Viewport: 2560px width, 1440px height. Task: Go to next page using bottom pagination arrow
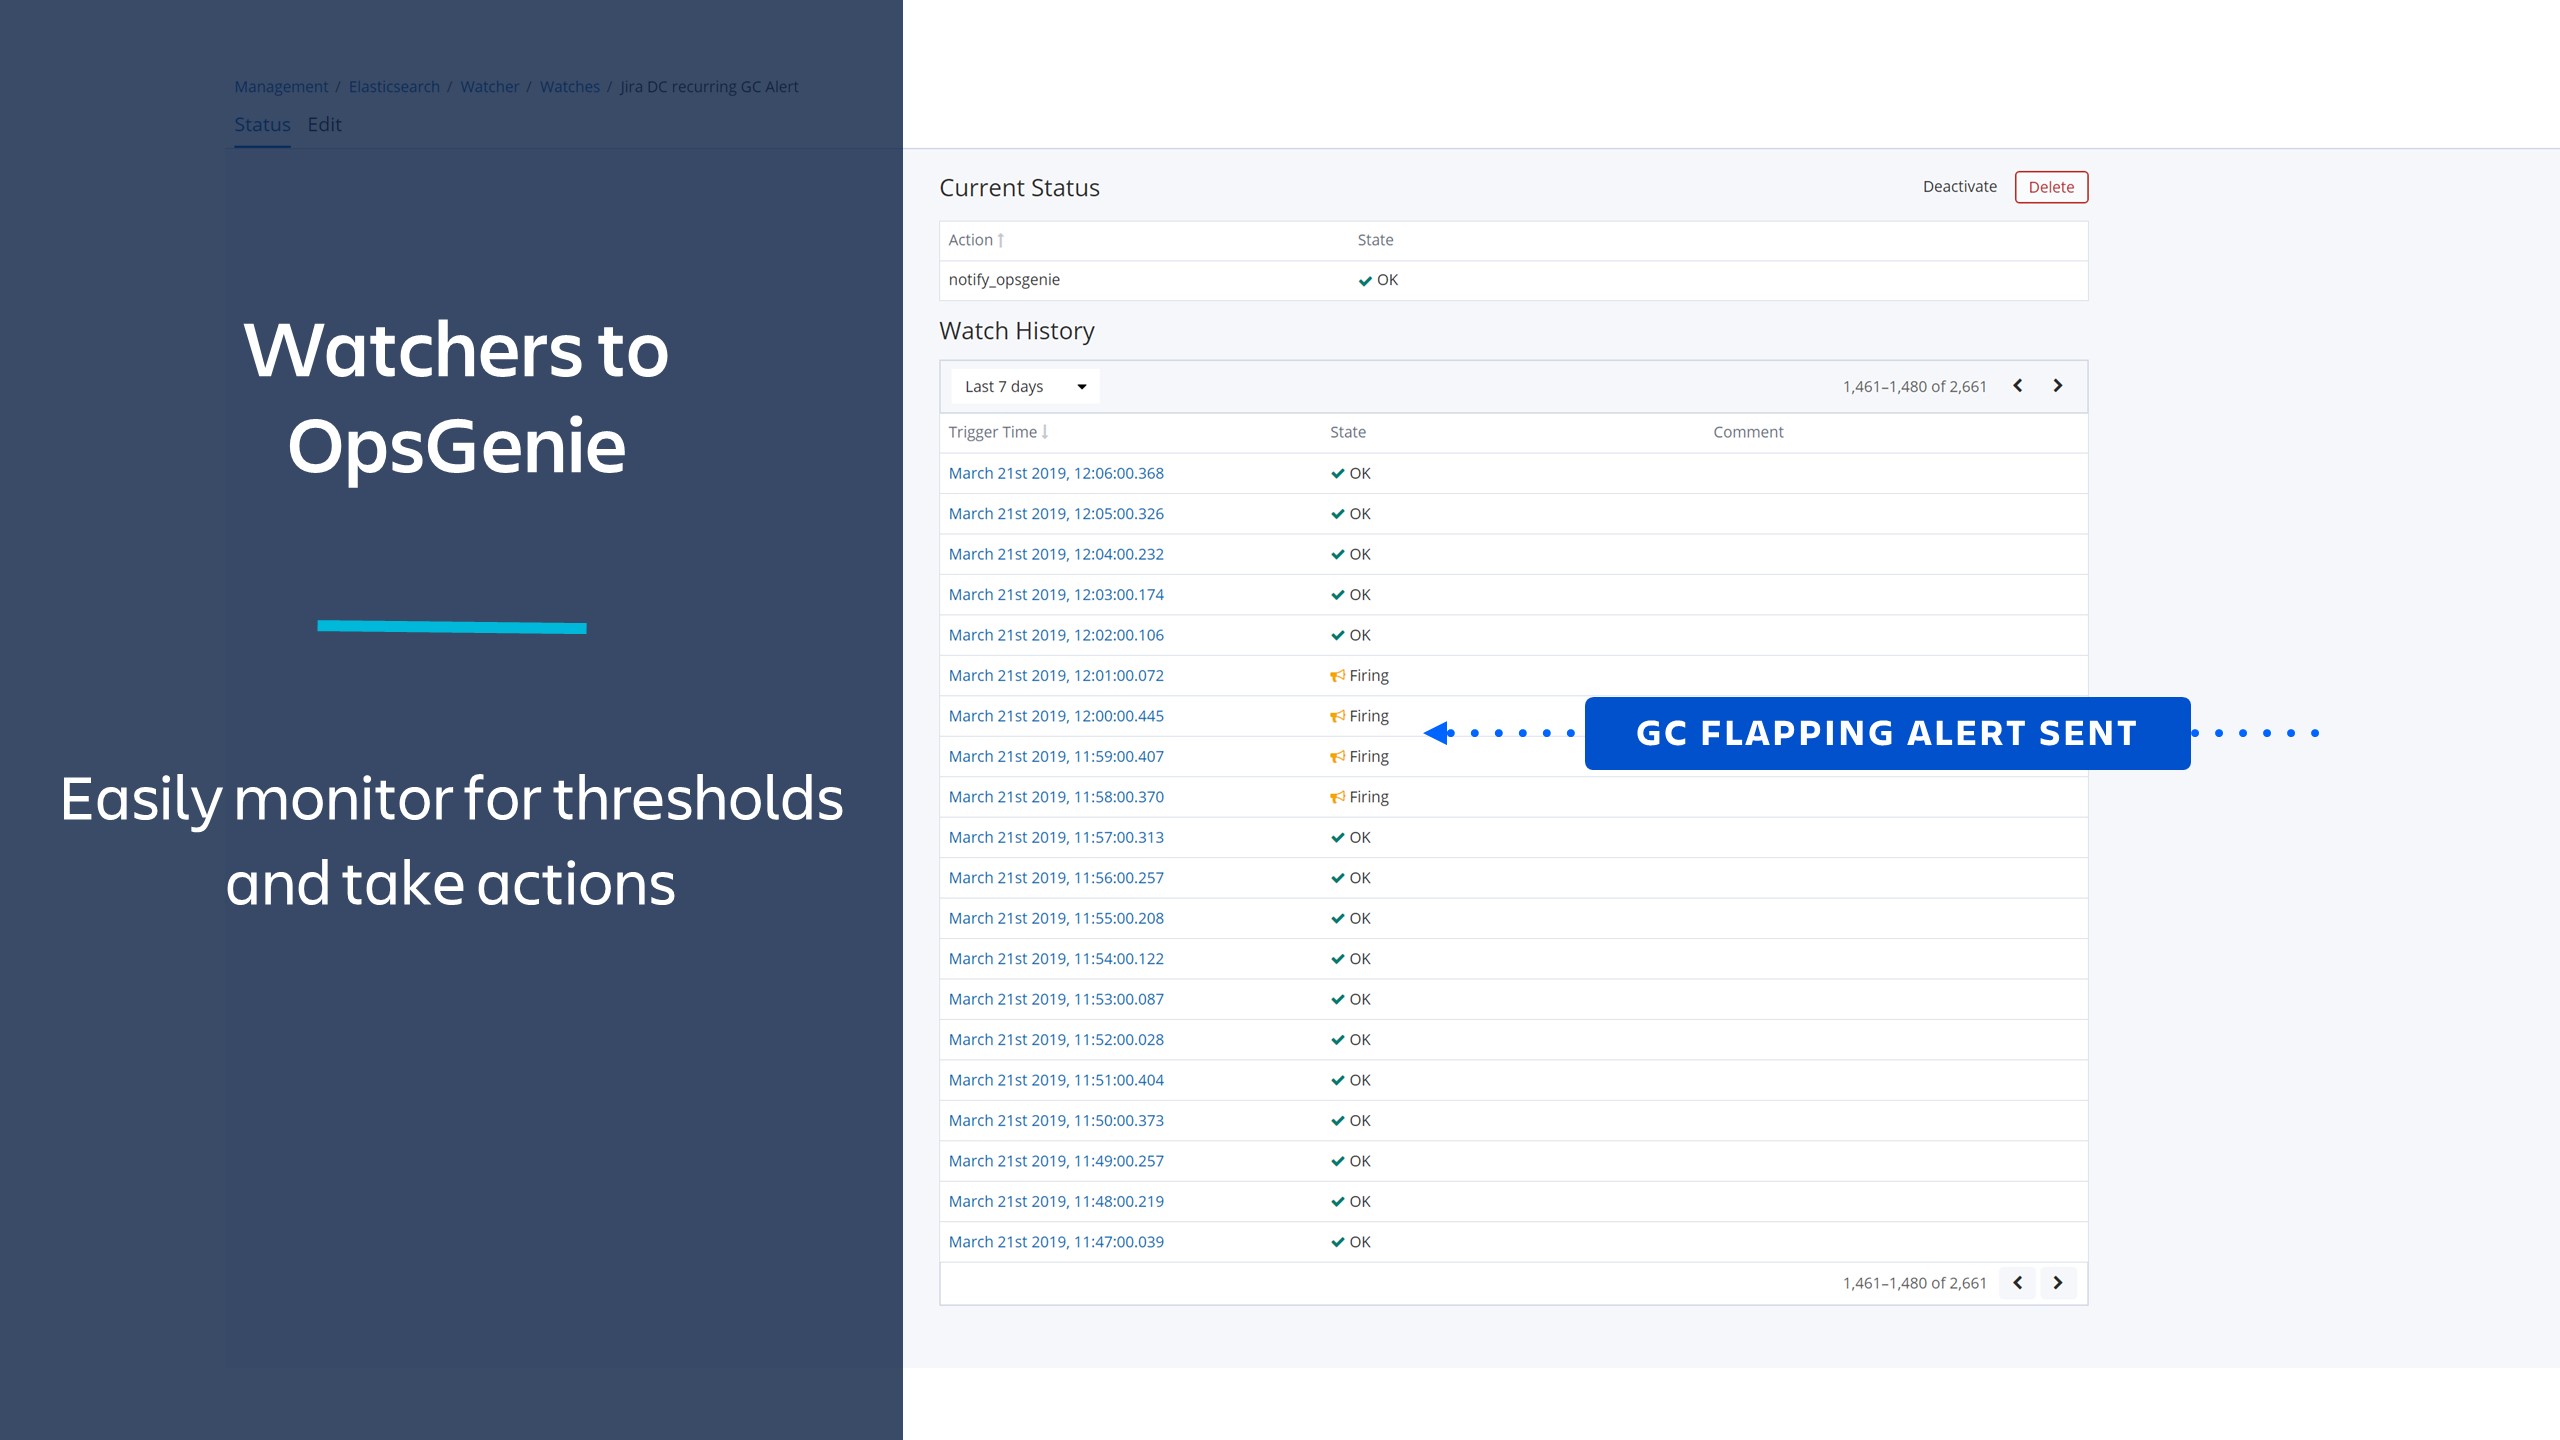pos(2057,1283)
